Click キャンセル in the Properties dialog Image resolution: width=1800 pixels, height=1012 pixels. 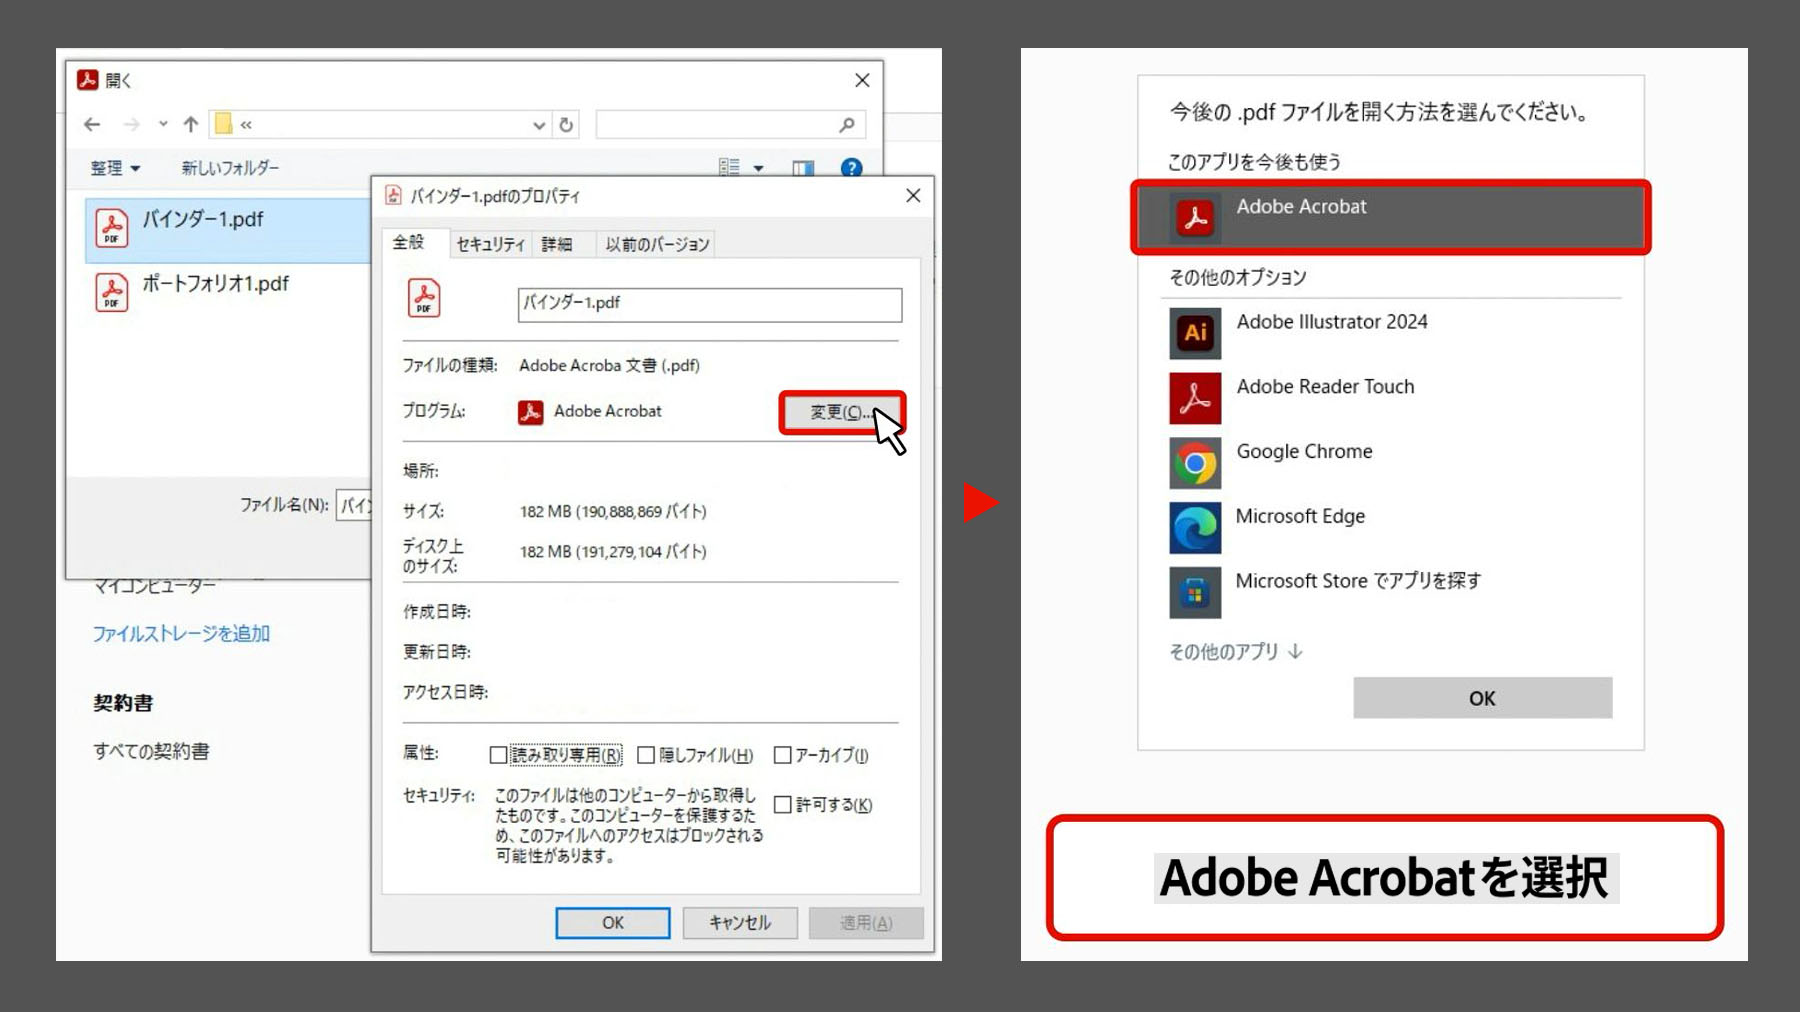740,923
